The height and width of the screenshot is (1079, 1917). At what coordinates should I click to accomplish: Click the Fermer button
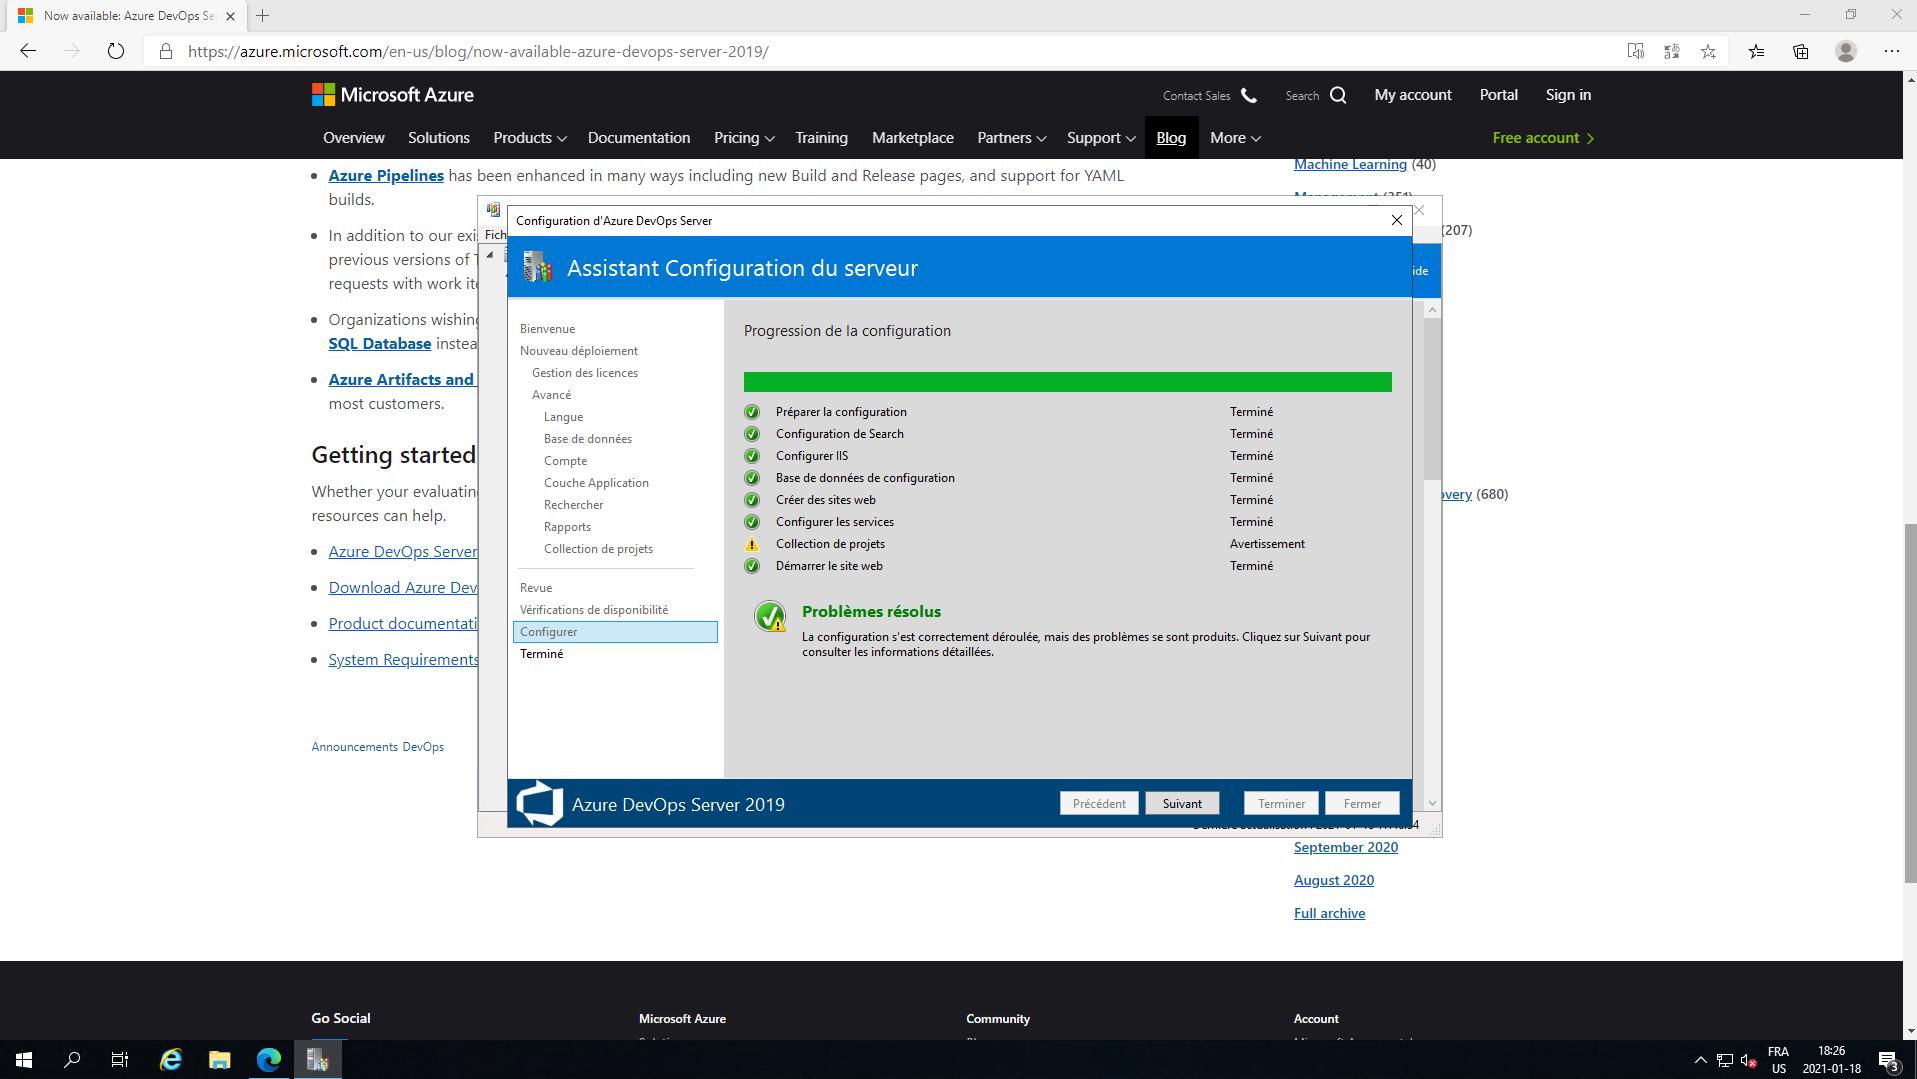1361,803
